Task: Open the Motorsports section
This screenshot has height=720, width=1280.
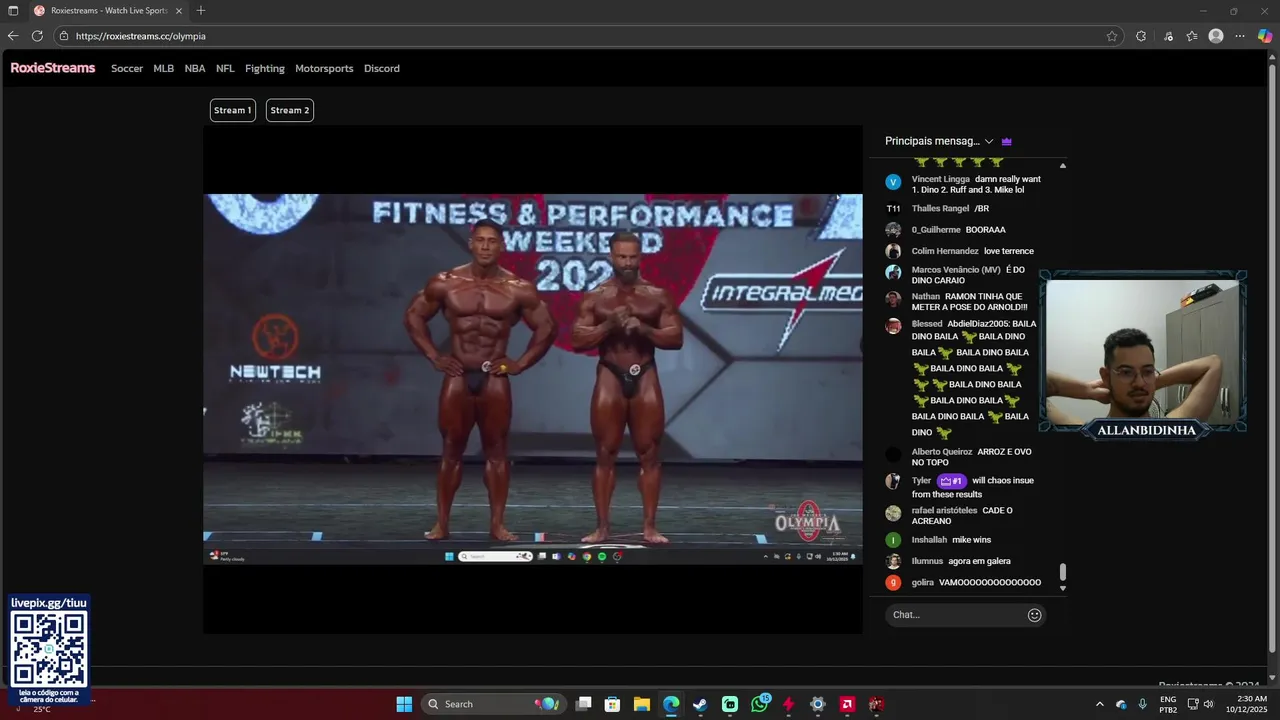Action: click(x=324, y=68)
